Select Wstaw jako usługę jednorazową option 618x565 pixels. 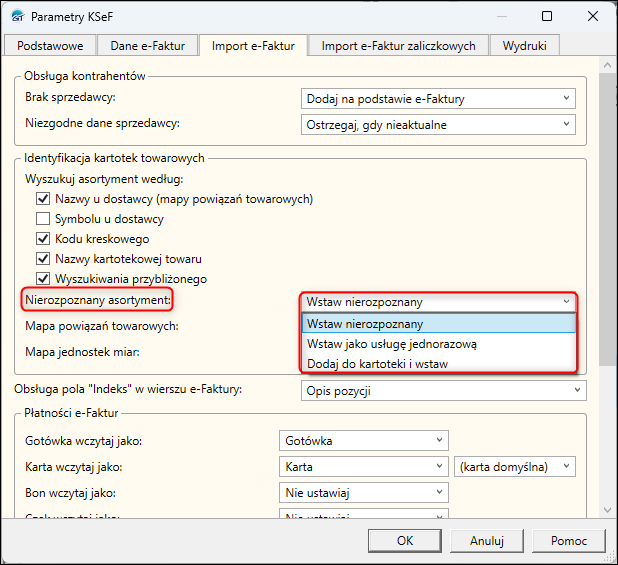[x=392, y=344]
